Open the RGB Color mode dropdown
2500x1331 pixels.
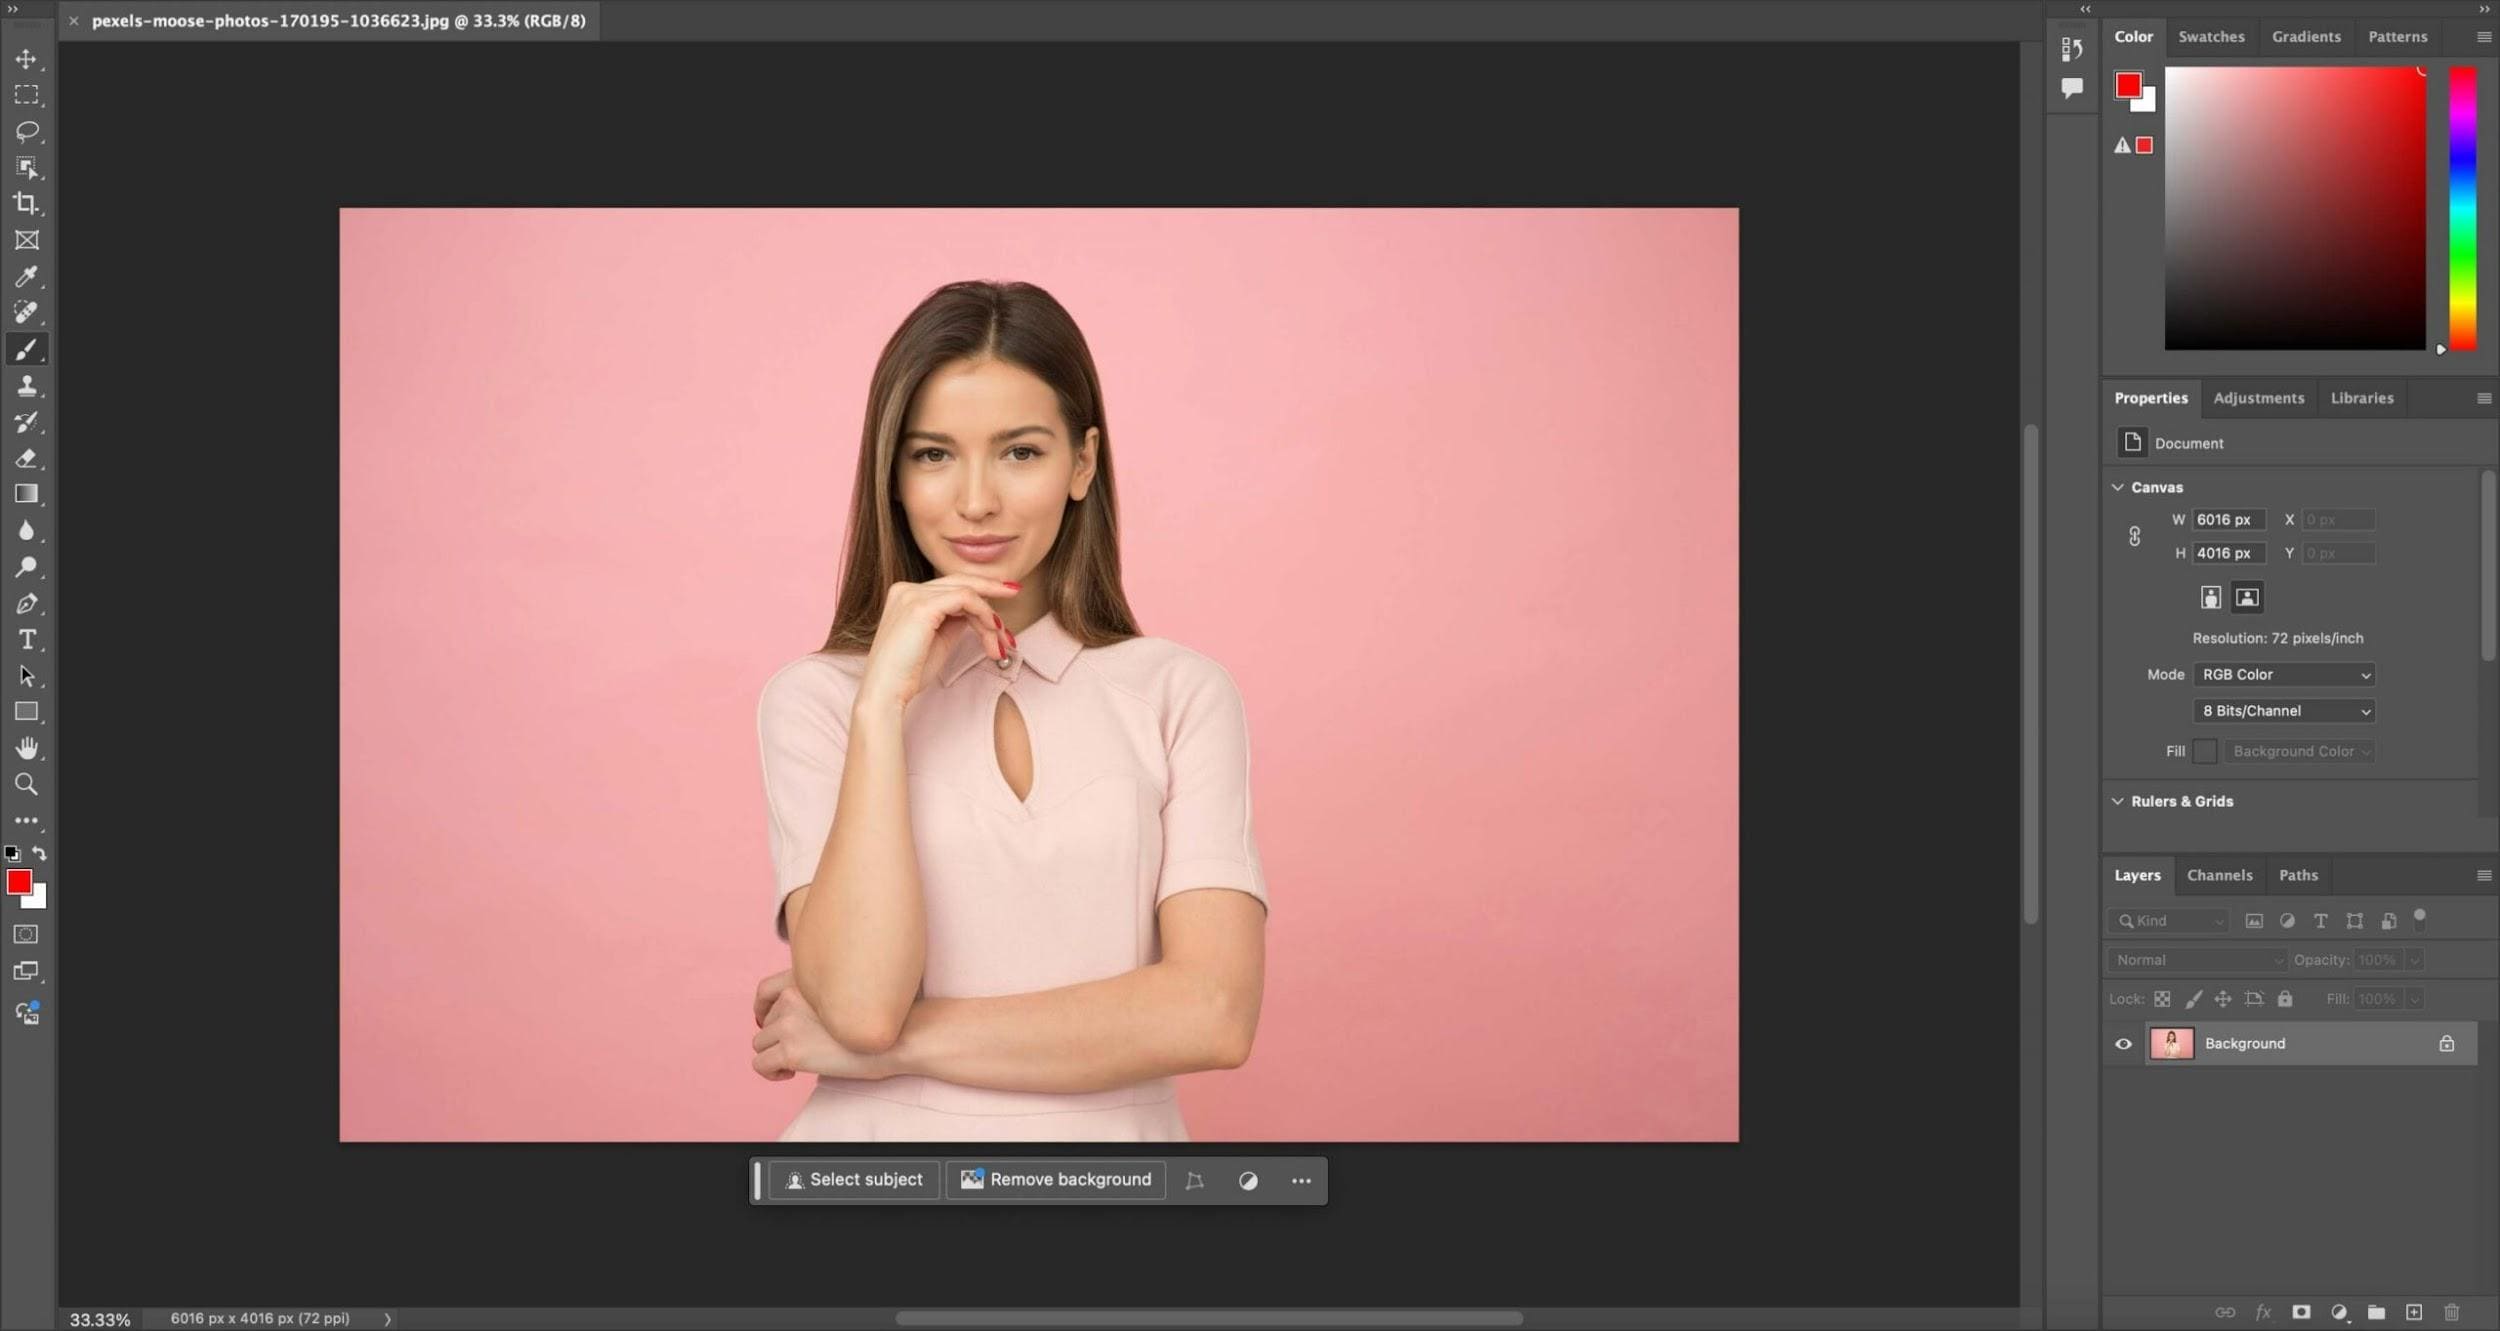click(x=2284, y=675)
